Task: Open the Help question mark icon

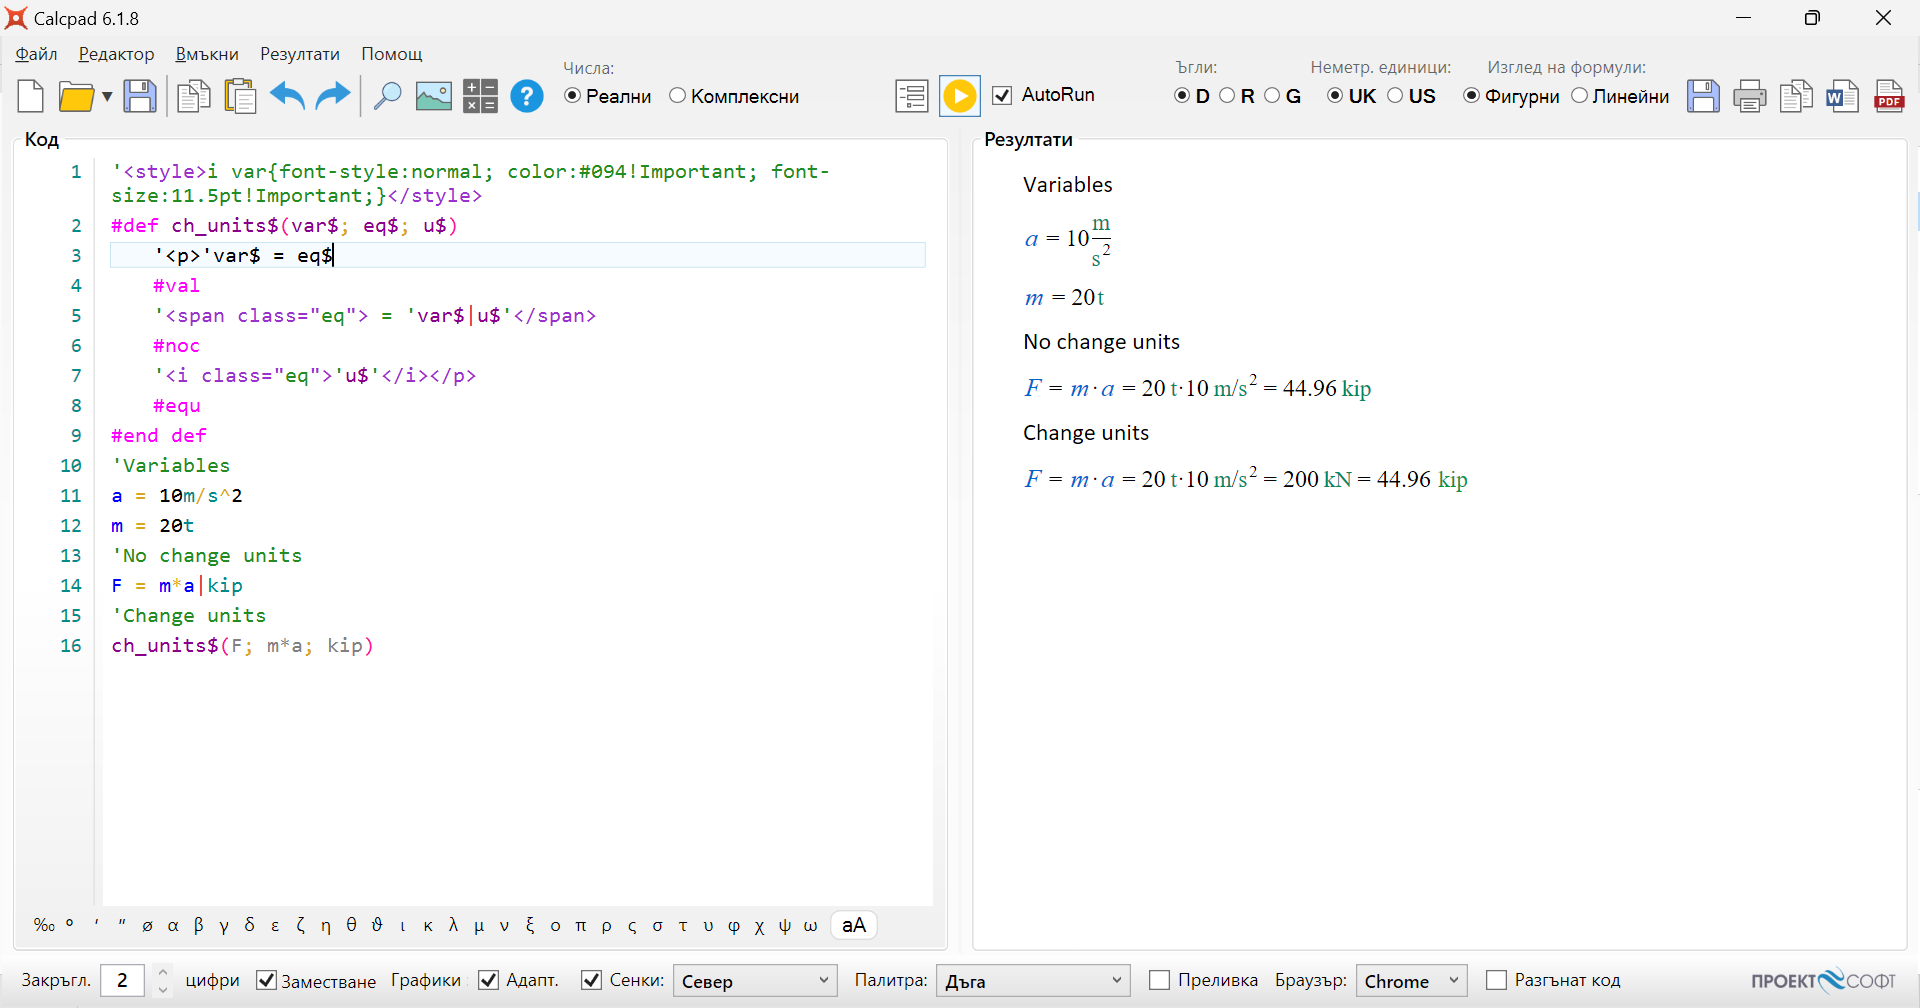Action: (526, 95)
